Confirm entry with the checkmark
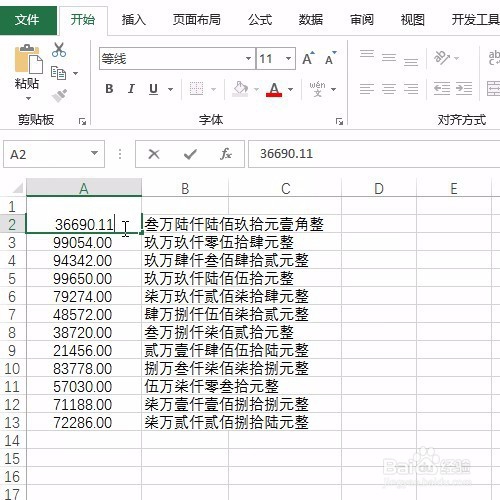 click(x=190, y=154)
